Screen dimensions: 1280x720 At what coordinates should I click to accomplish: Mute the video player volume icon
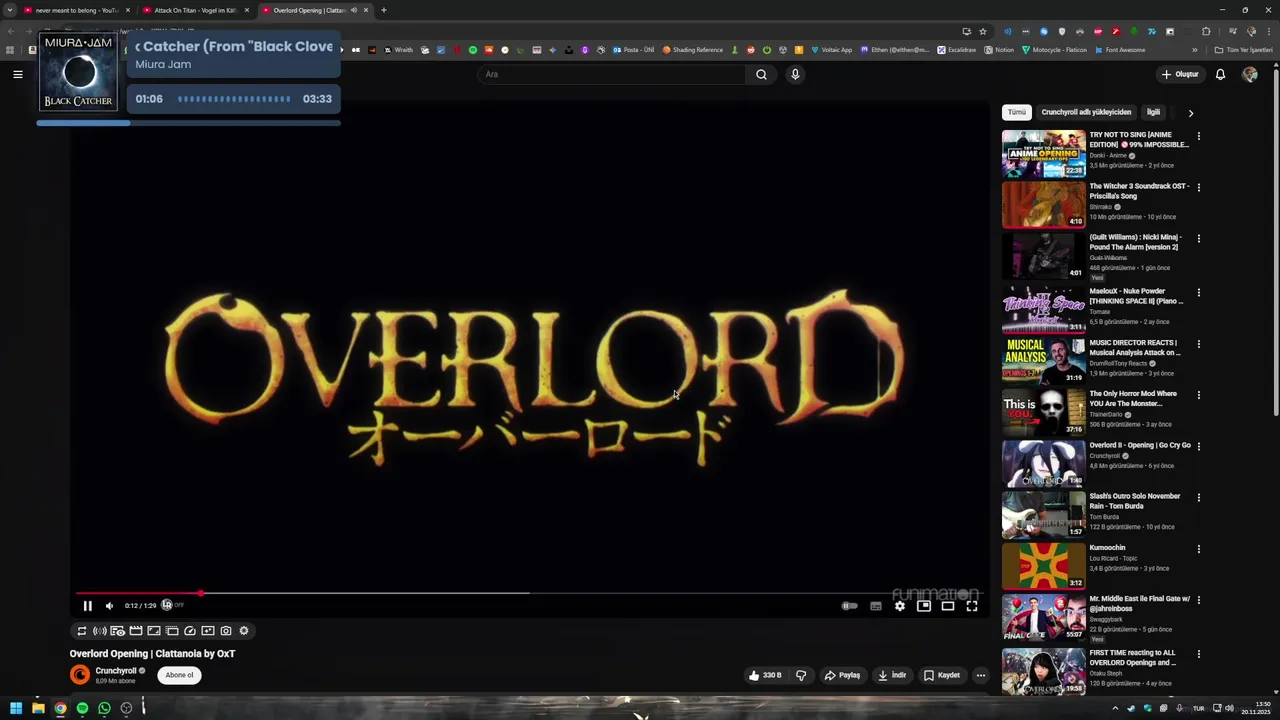click(x=109, y=606)
